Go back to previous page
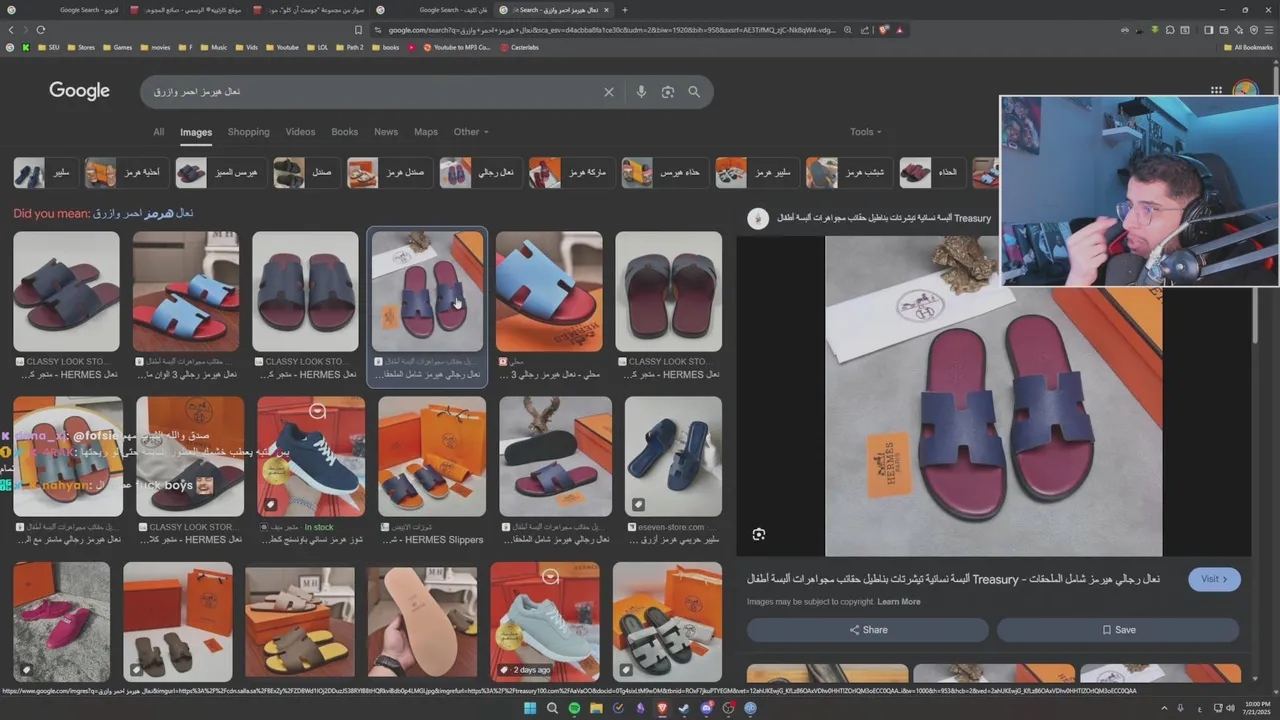Screen dimensions: 1280x720 (x=11, y=30)
